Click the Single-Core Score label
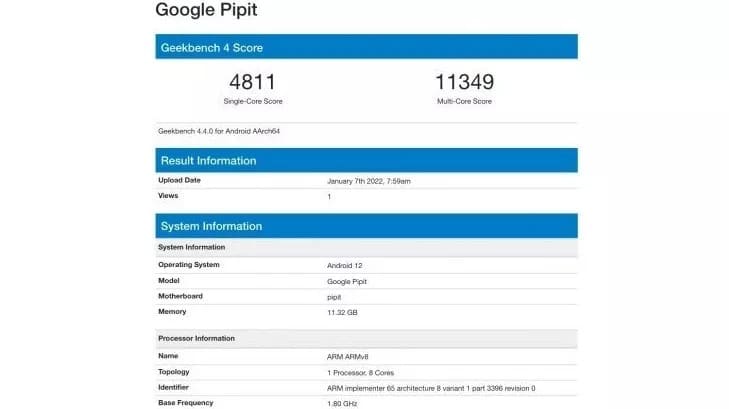 [x=253, y=101]
